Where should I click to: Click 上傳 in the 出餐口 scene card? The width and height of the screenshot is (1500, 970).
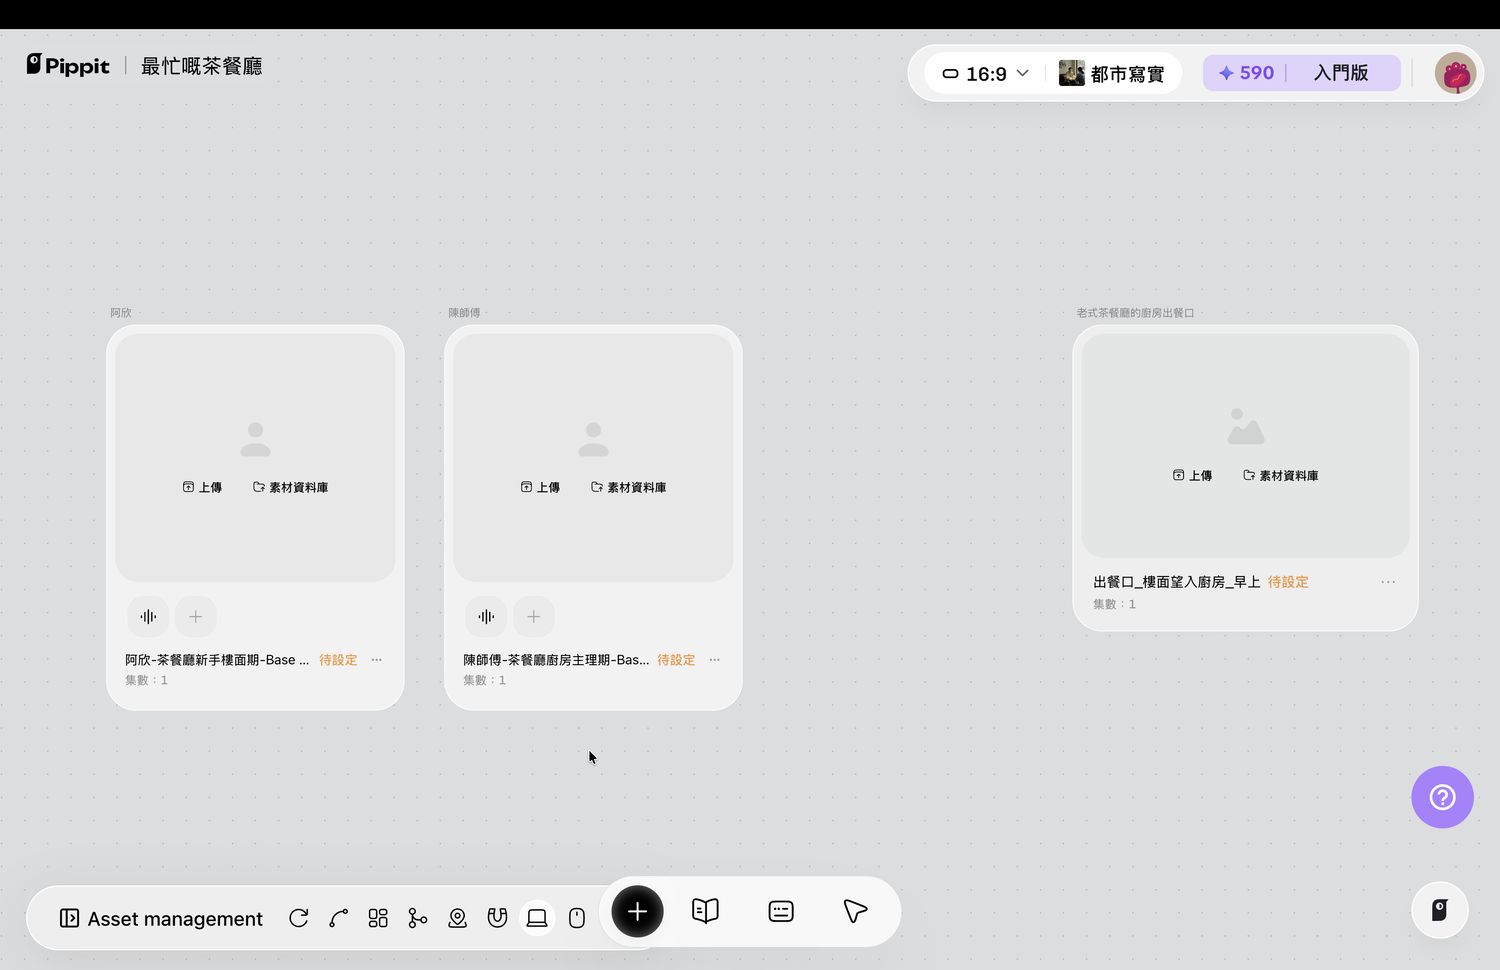[1192, 475]
